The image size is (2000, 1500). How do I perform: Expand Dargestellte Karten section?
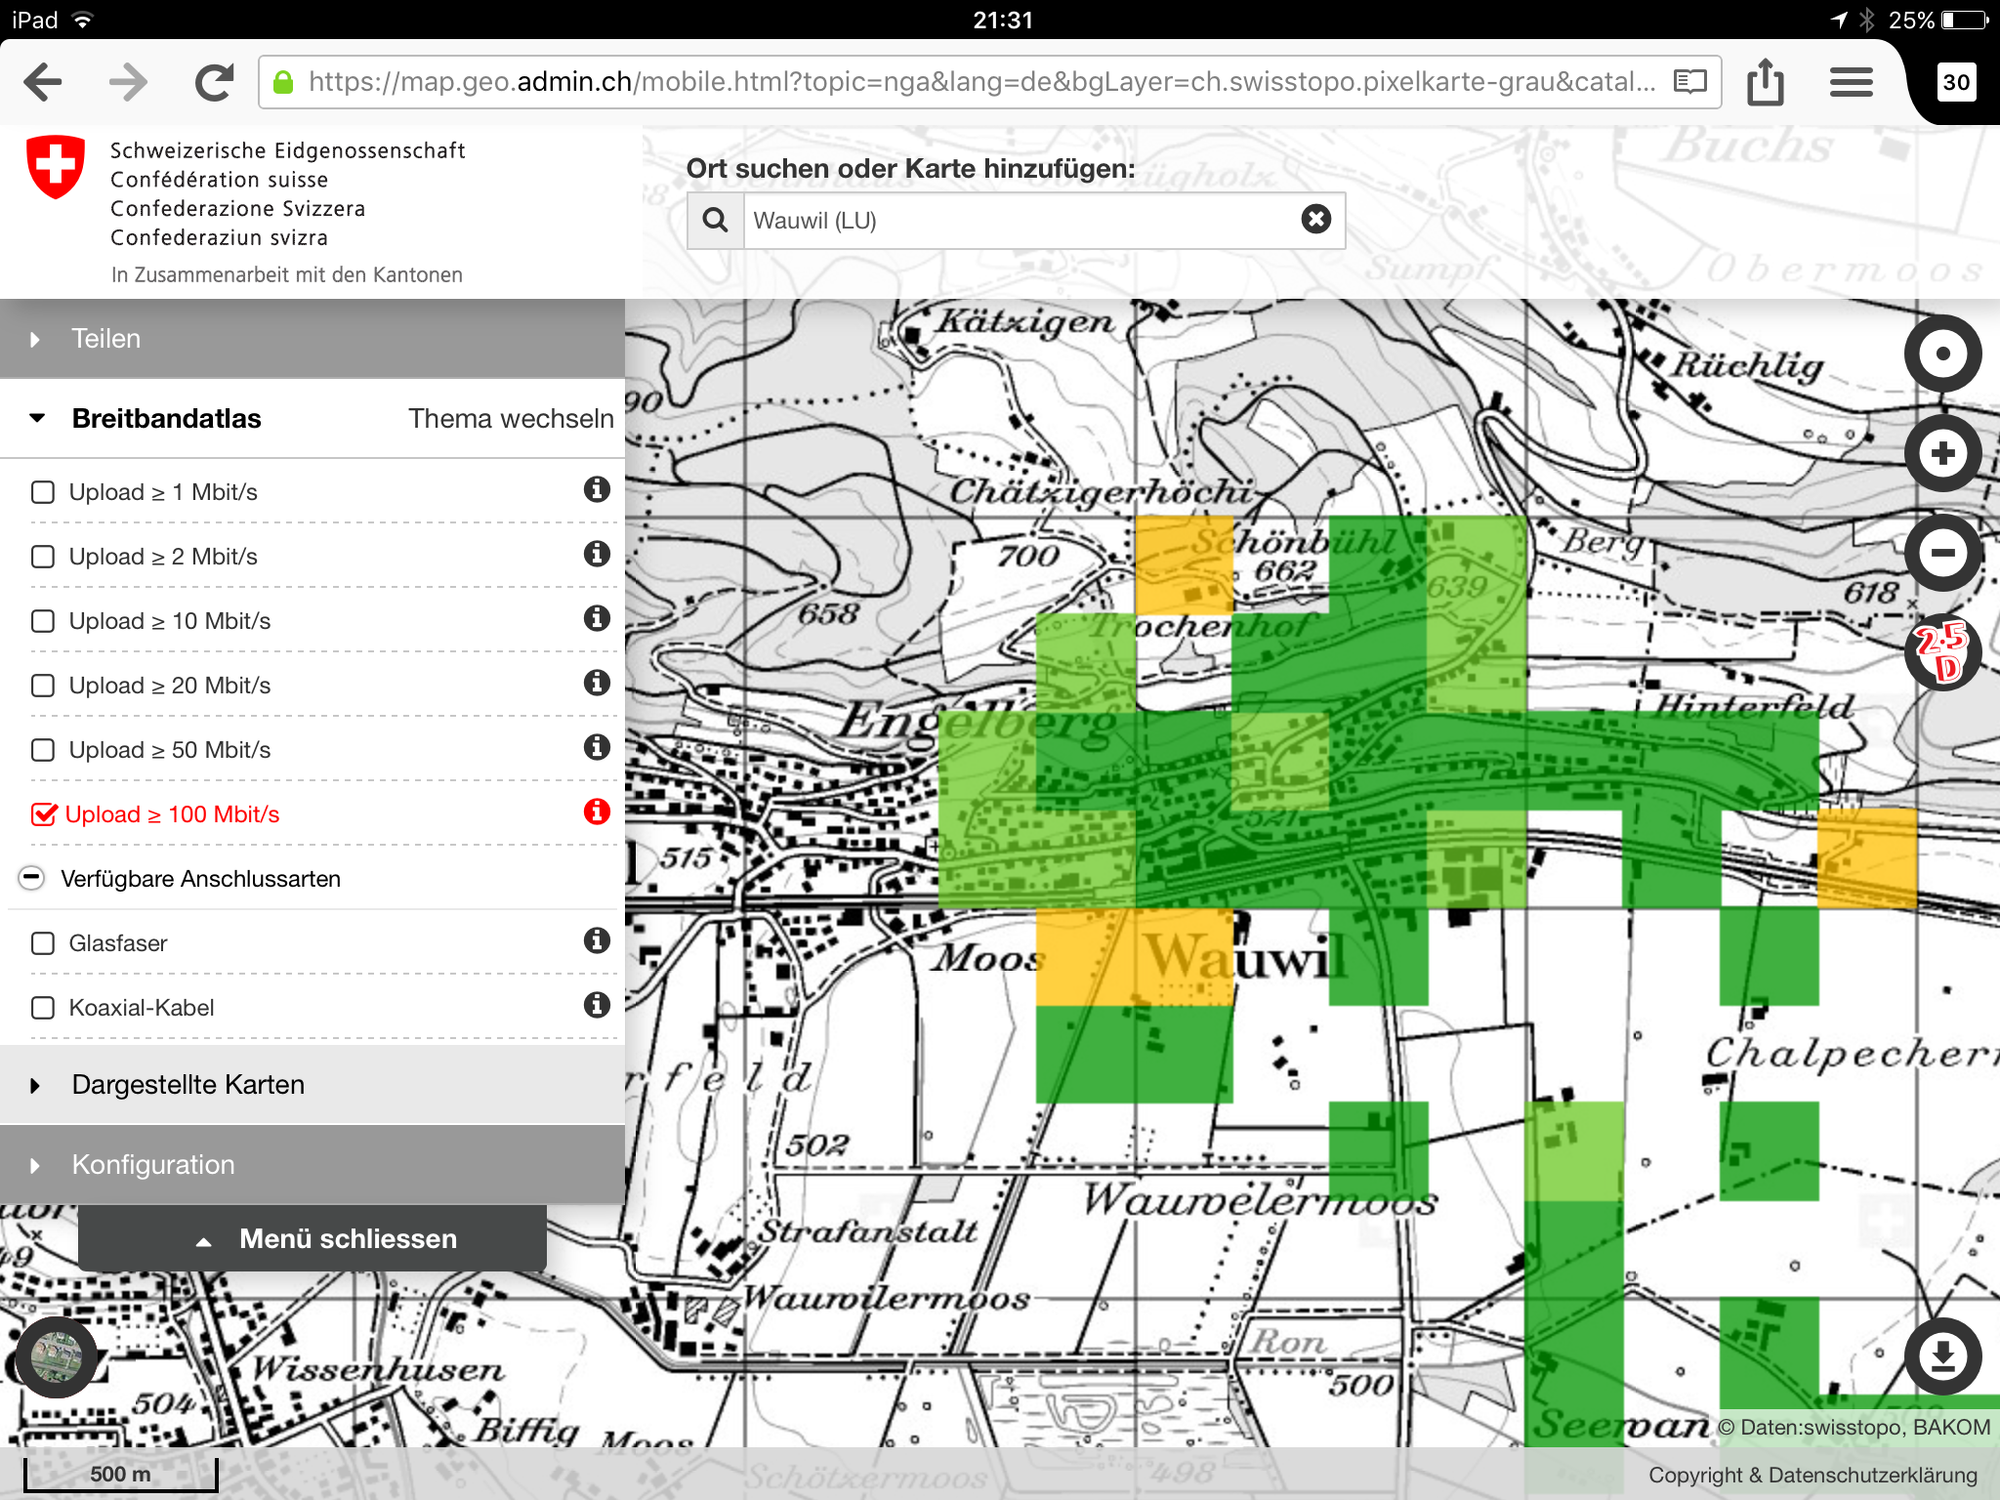(x=312, y=1085)
